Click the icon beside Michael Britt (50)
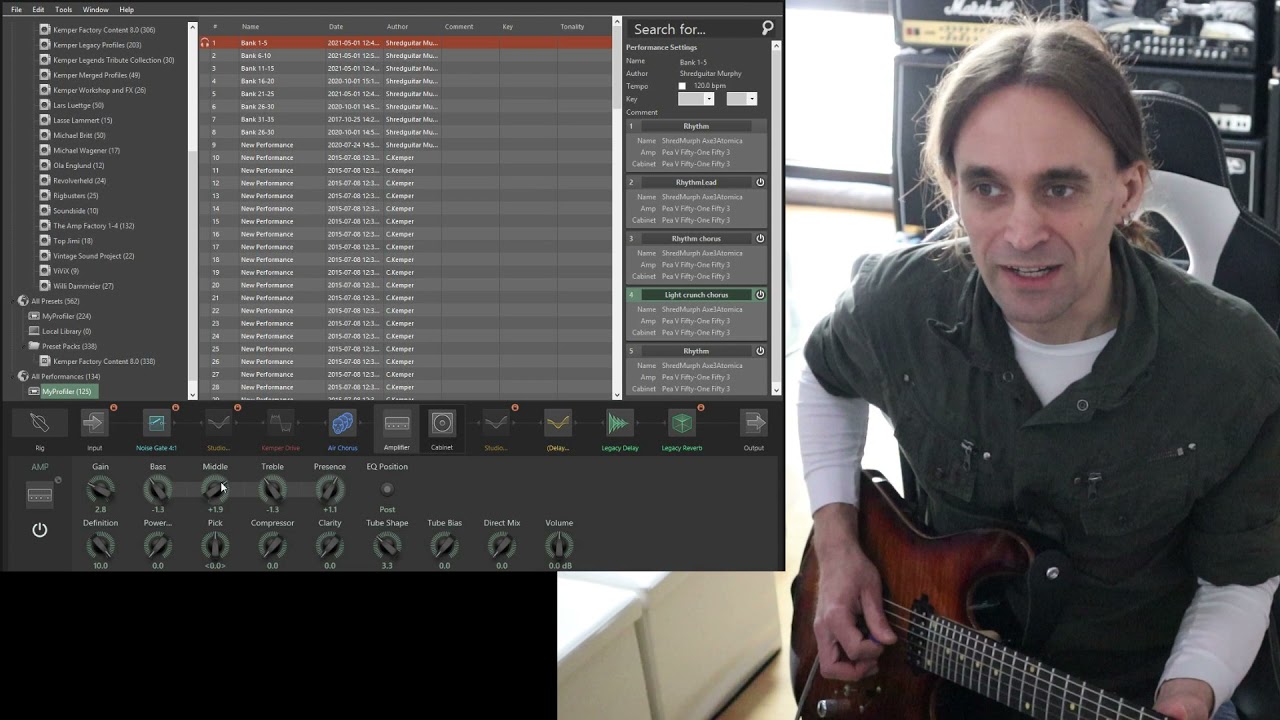This screenshot has height=720, width=1280. point(45,135)
